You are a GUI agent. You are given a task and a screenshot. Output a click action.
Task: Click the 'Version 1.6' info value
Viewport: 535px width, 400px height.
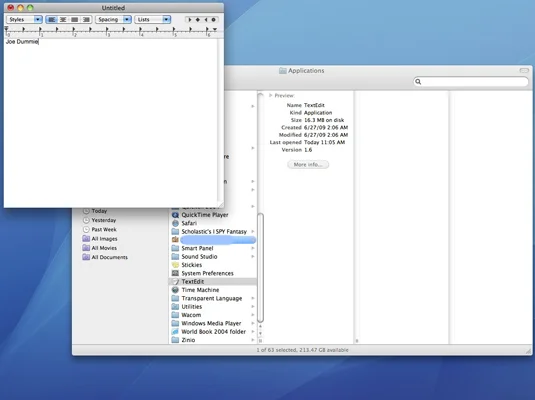(308, 150)
